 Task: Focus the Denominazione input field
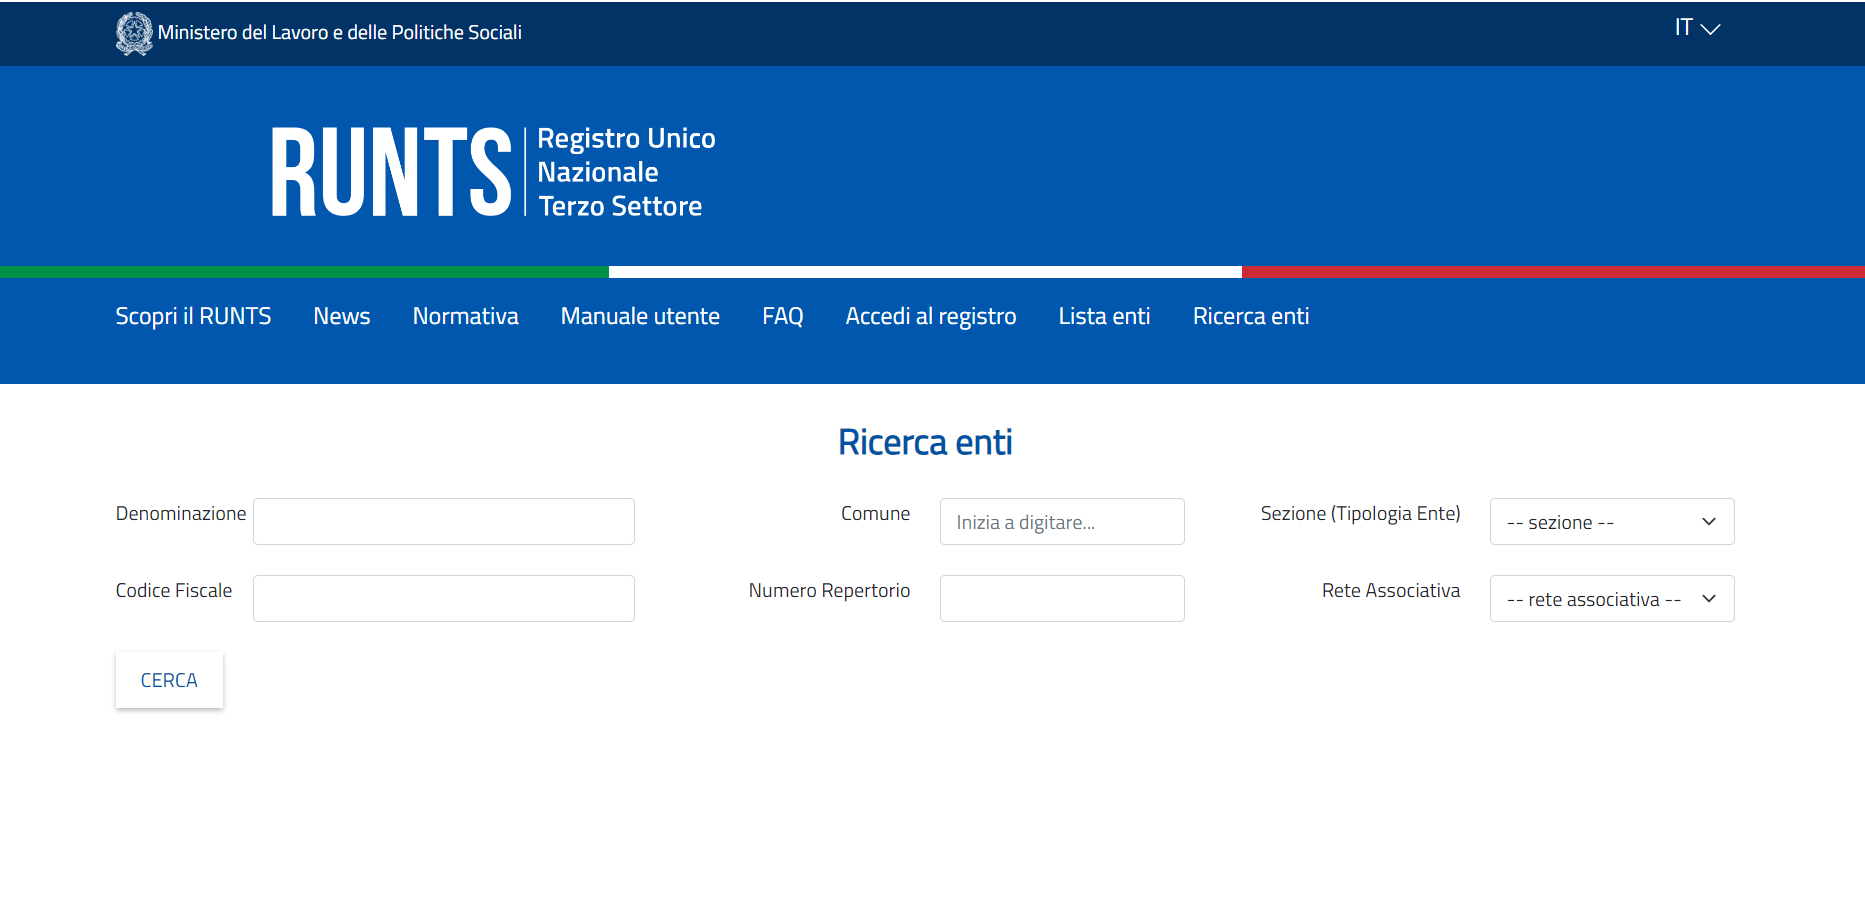coord(444,521)
